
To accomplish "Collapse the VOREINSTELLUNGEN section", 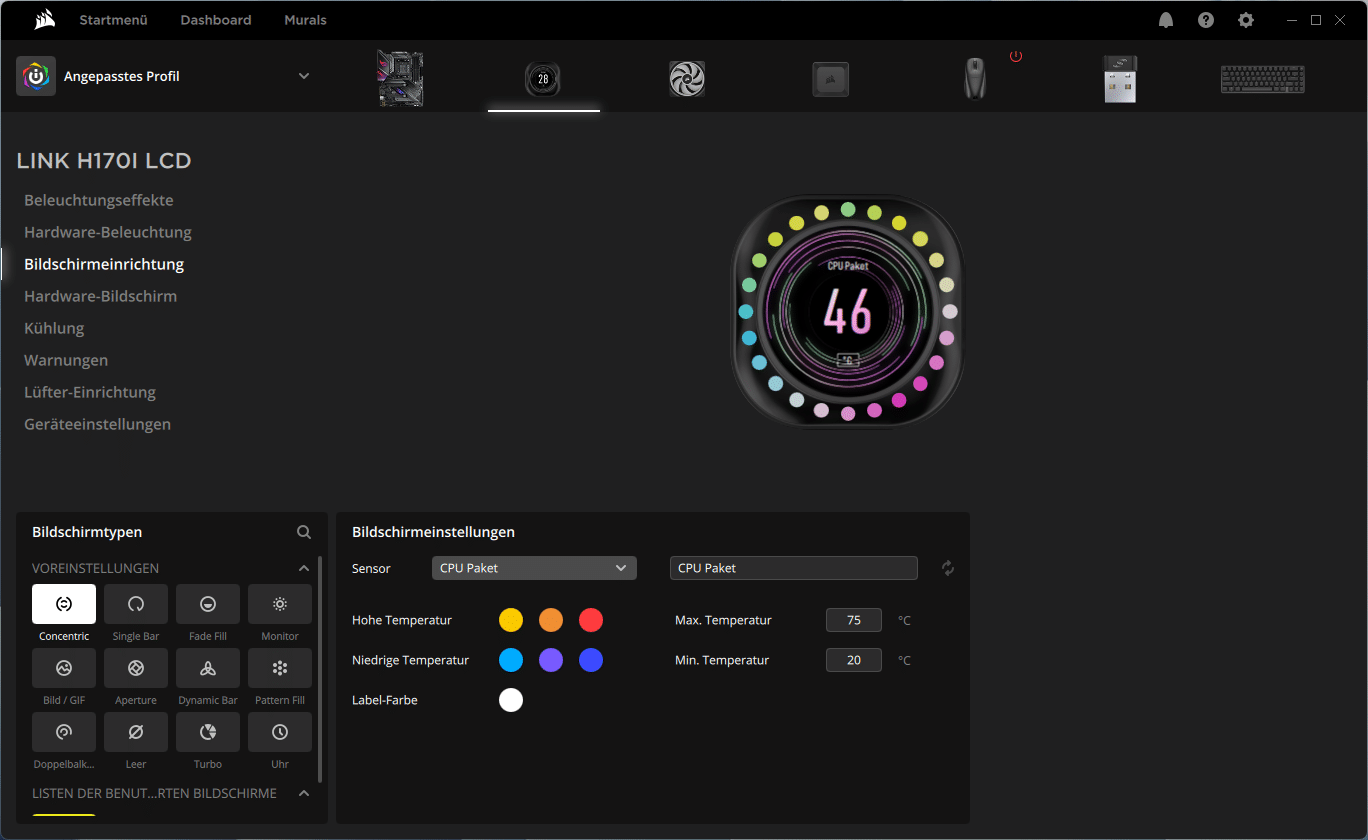I will [304, 568].
